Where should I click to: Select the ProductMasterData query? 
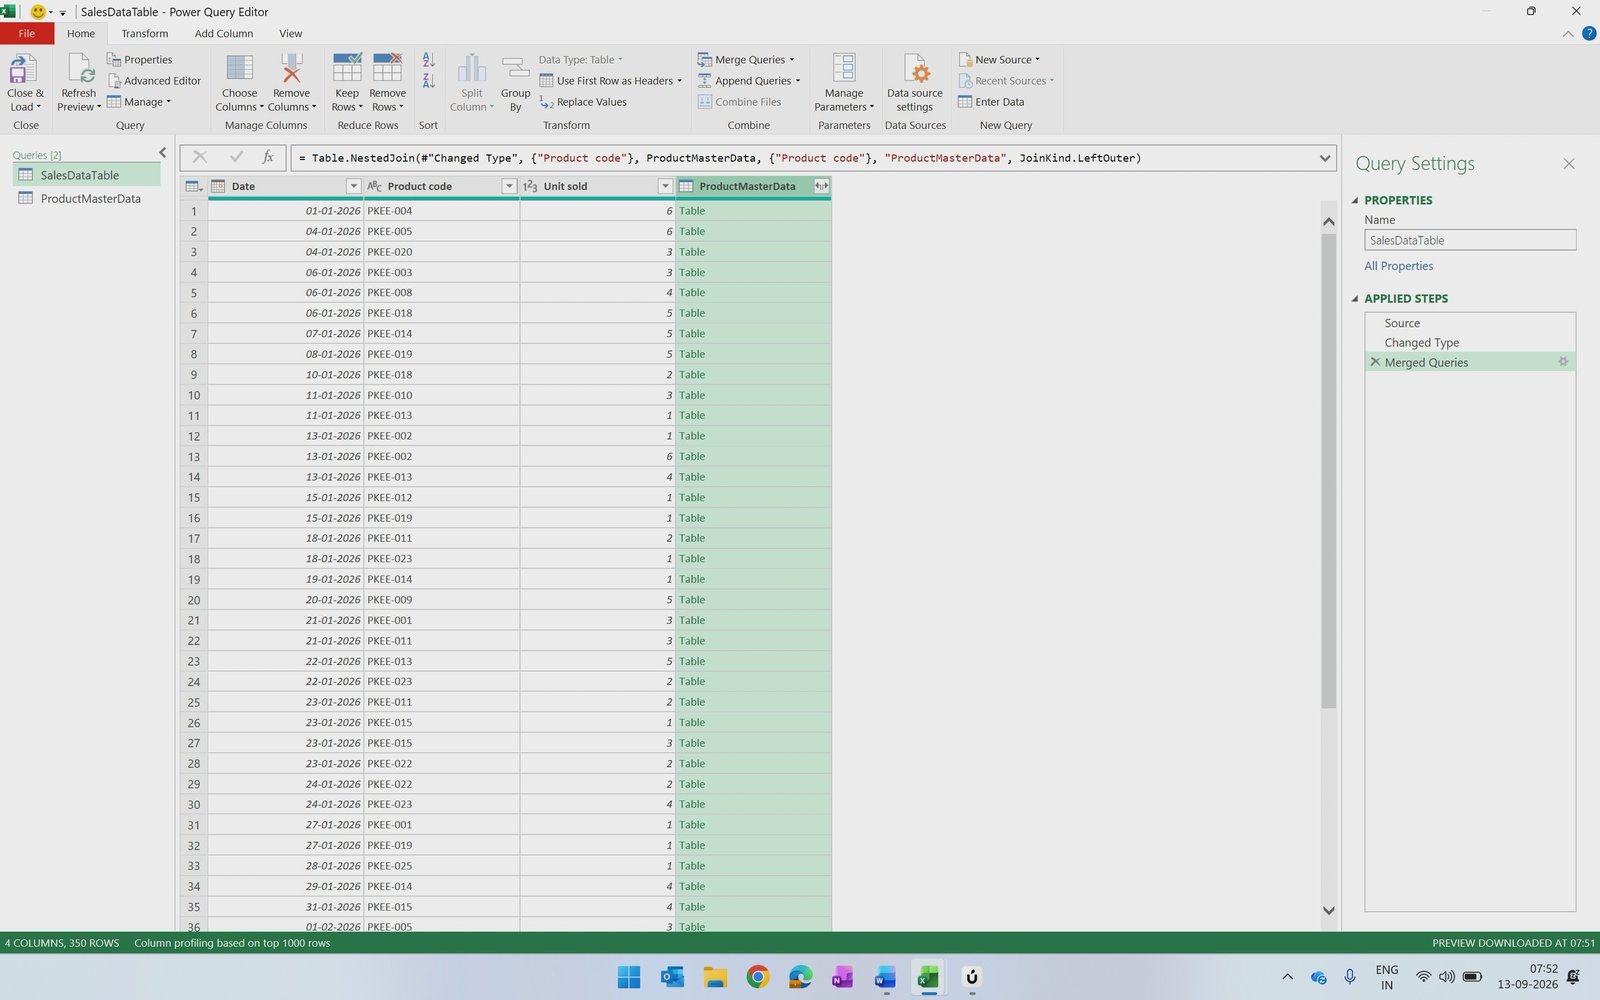[x=87, y=198]
